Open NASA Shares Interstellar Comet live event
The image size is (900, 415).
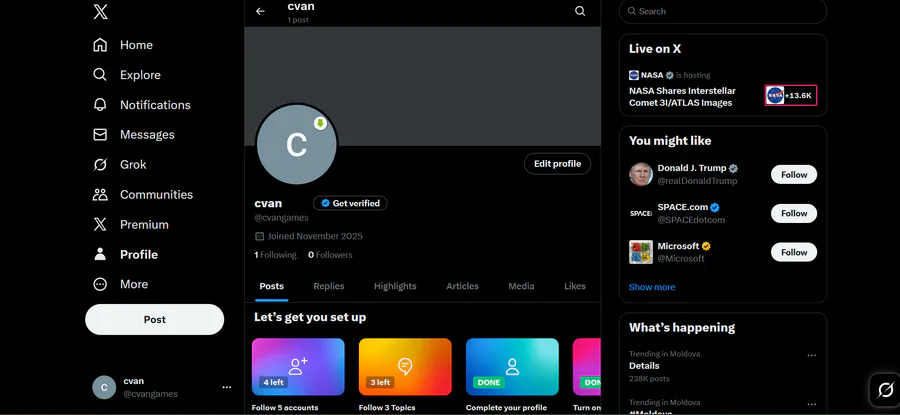pyautogui.click(x=682, y=97)
